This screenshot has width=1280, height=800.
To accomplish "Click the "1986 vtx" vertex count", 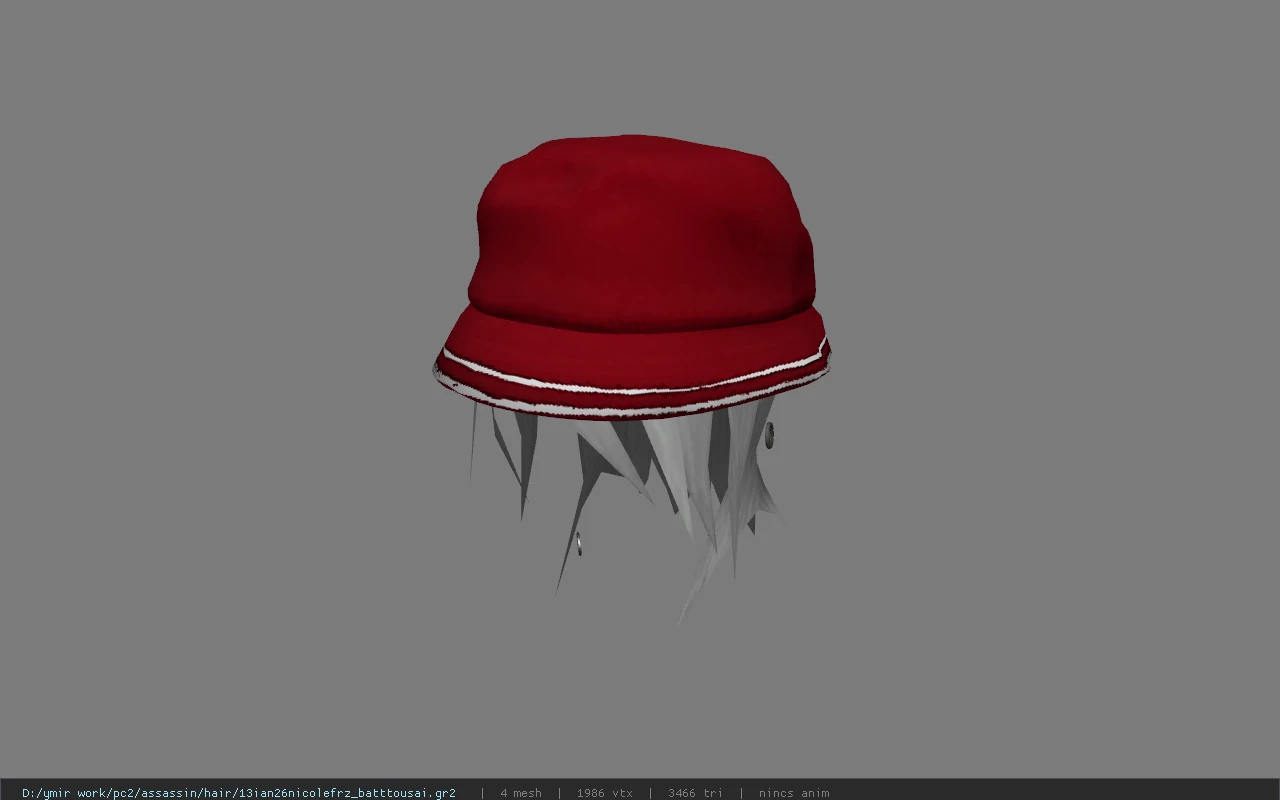I will [x=605, y=793].
